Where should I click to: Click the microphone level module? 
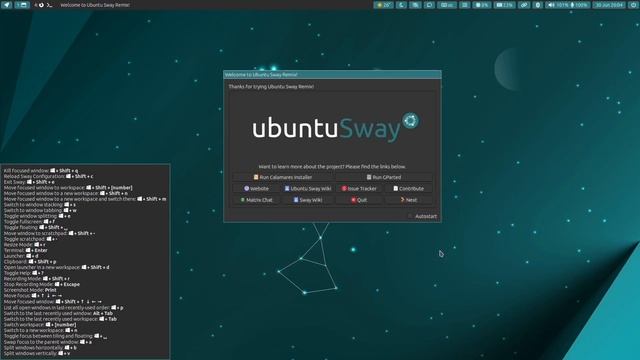[580, 5]
